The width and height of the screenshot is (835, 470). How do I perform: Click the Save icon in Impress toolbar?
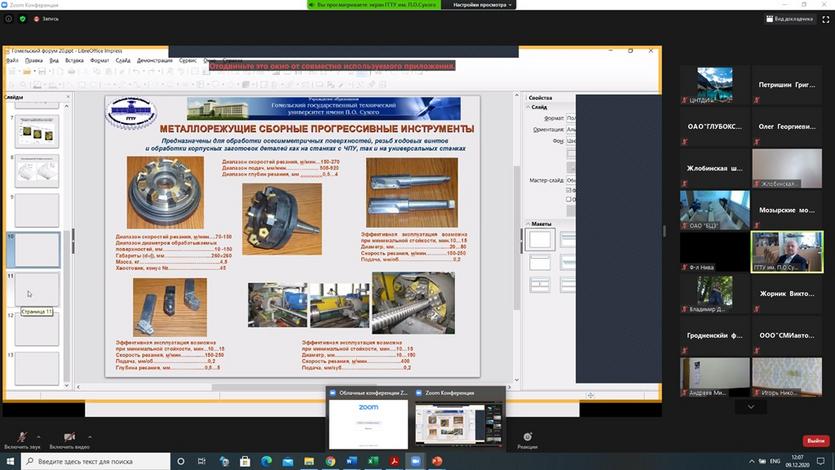[42, 72]
